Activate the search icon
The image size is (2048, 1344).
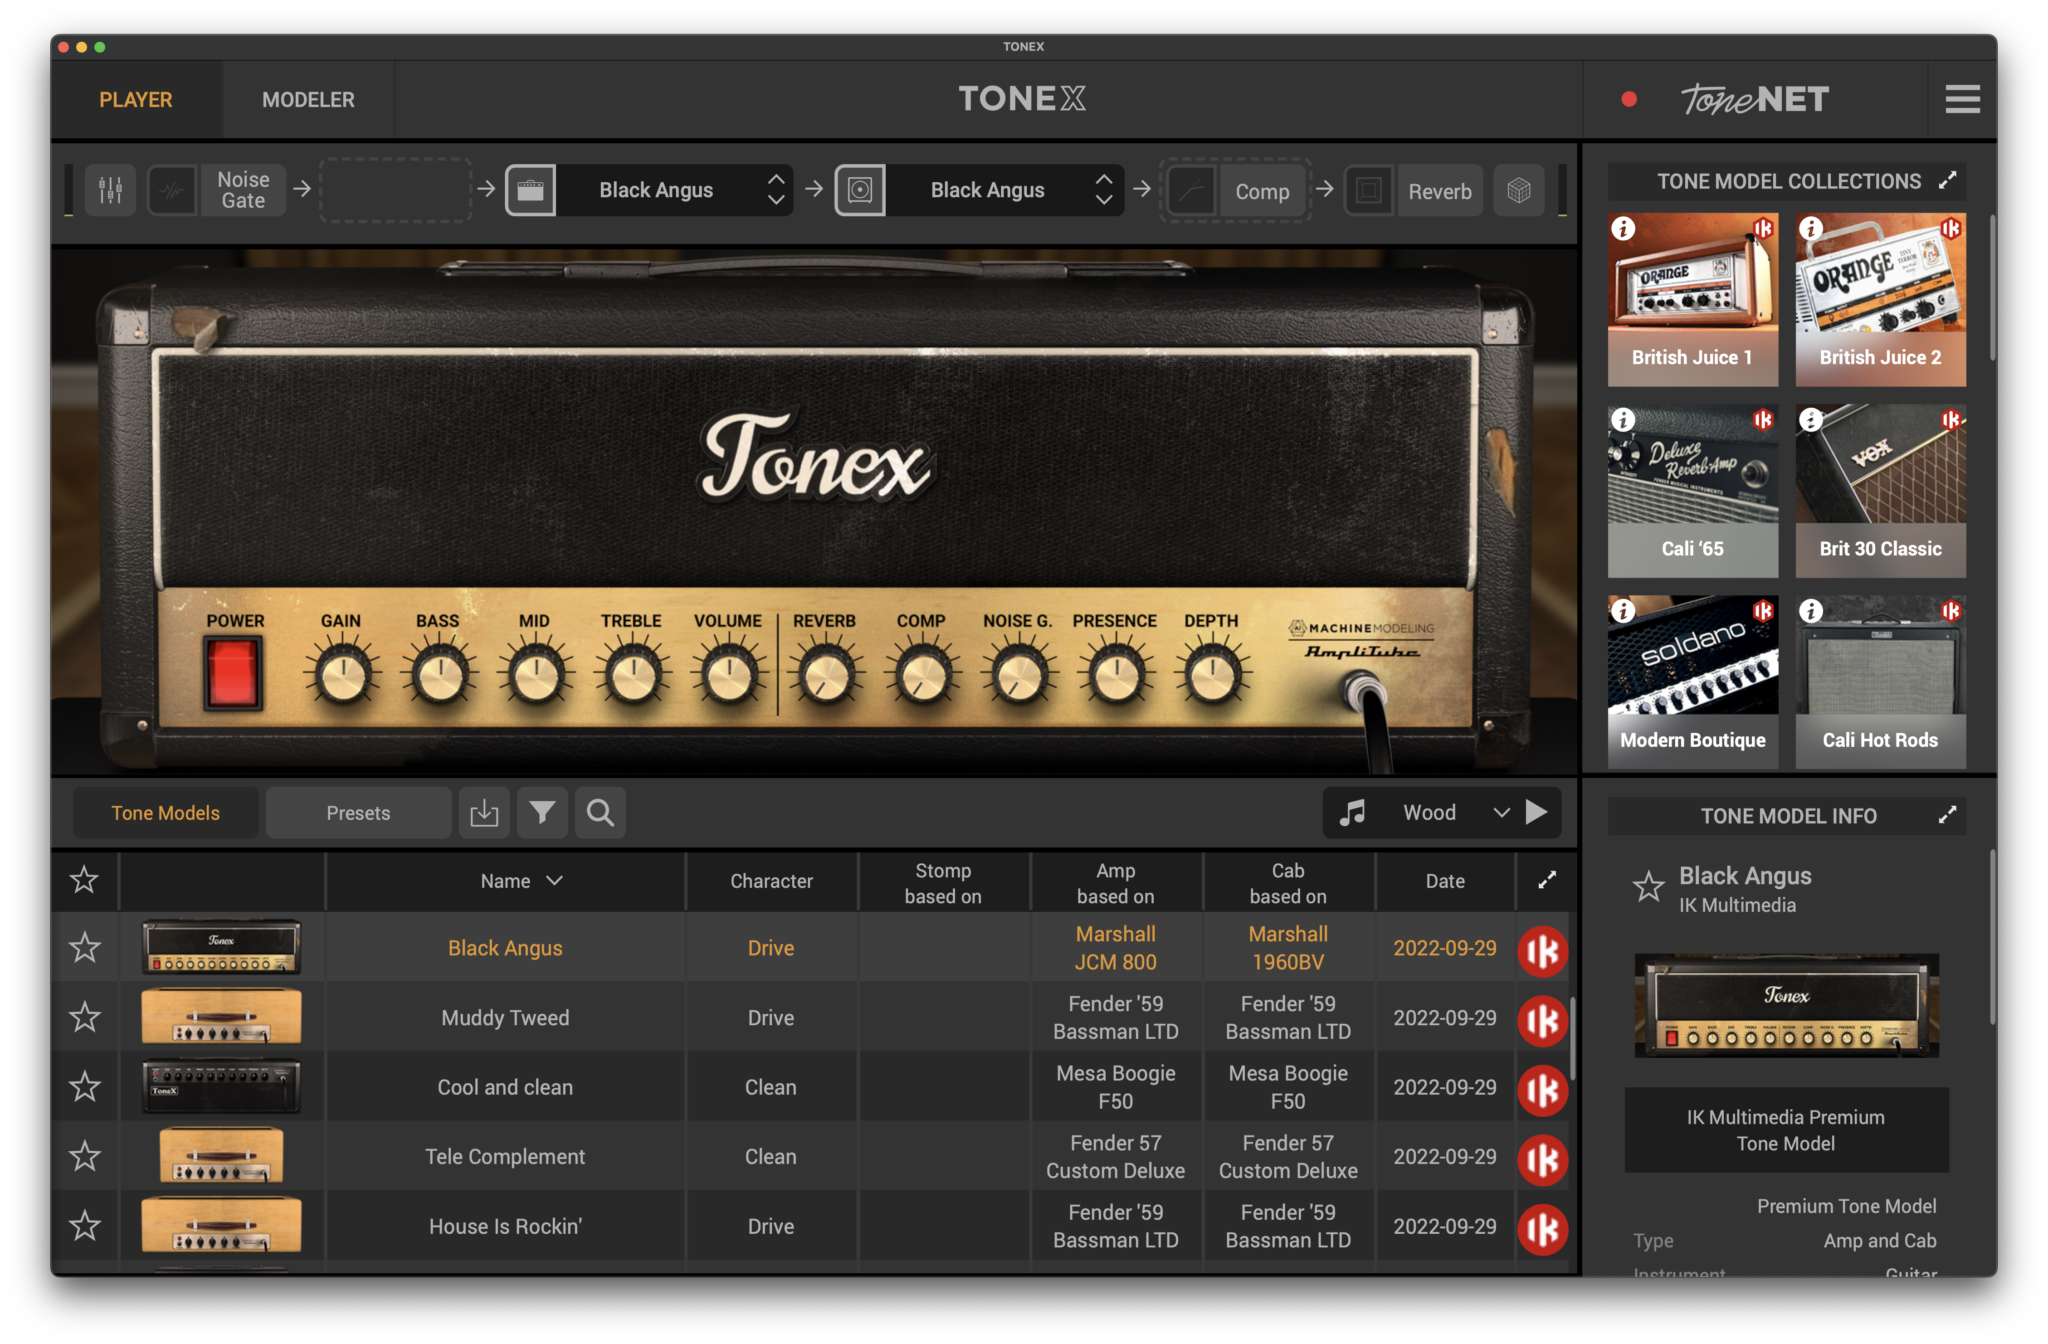pyautogui.click(x=600, y=812)
